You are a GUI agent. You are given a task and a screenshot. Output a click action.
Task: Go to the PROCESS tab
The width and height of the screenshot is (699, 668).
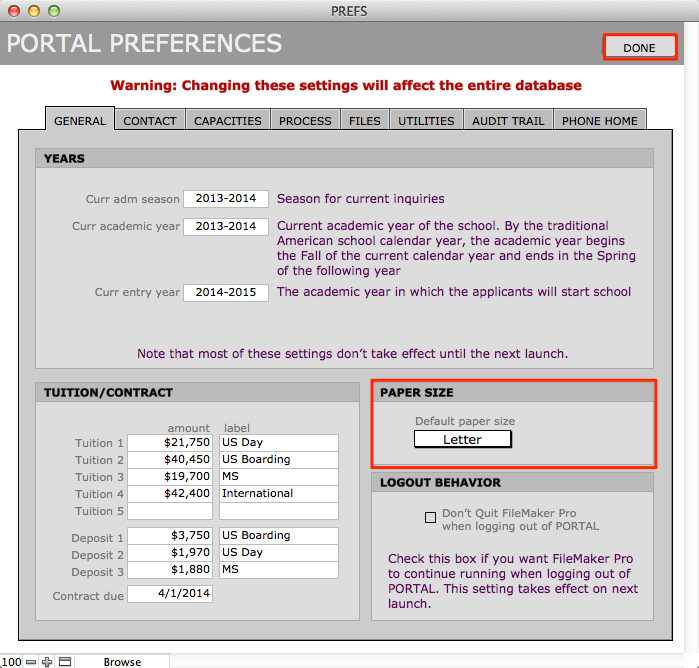coord(305,121)
